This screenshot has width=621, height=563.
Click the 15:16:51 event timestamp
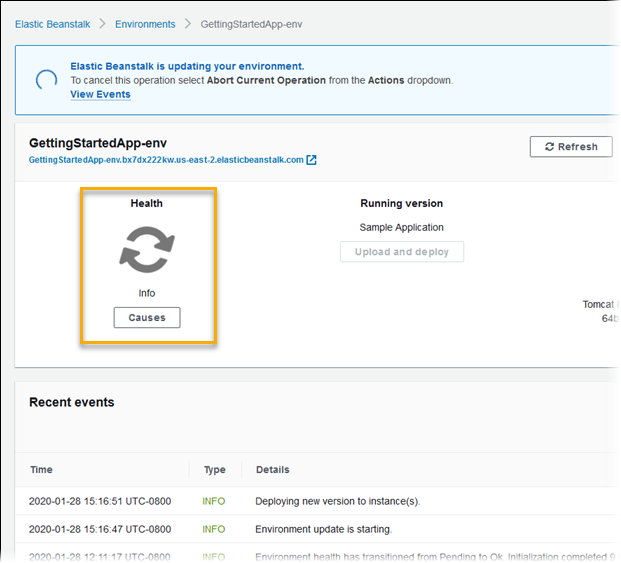(x=100, y=501)
